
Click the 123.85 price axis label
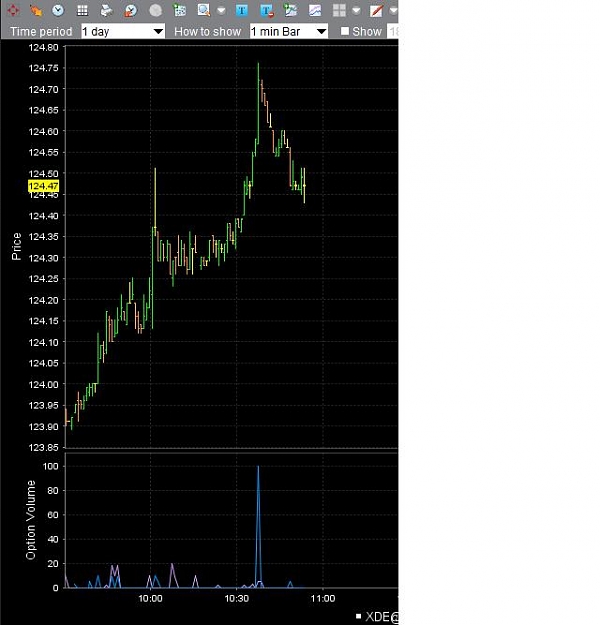point(43,448)
